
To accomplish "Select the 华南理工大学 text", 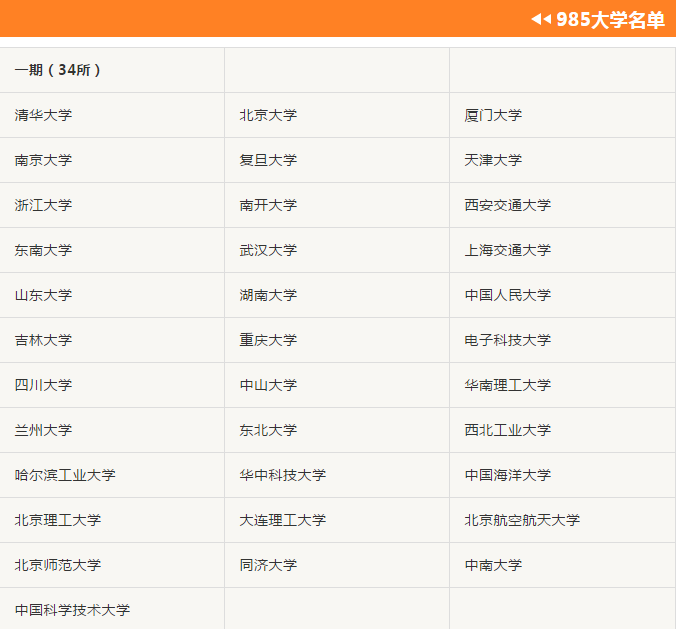I will (508, 385).
